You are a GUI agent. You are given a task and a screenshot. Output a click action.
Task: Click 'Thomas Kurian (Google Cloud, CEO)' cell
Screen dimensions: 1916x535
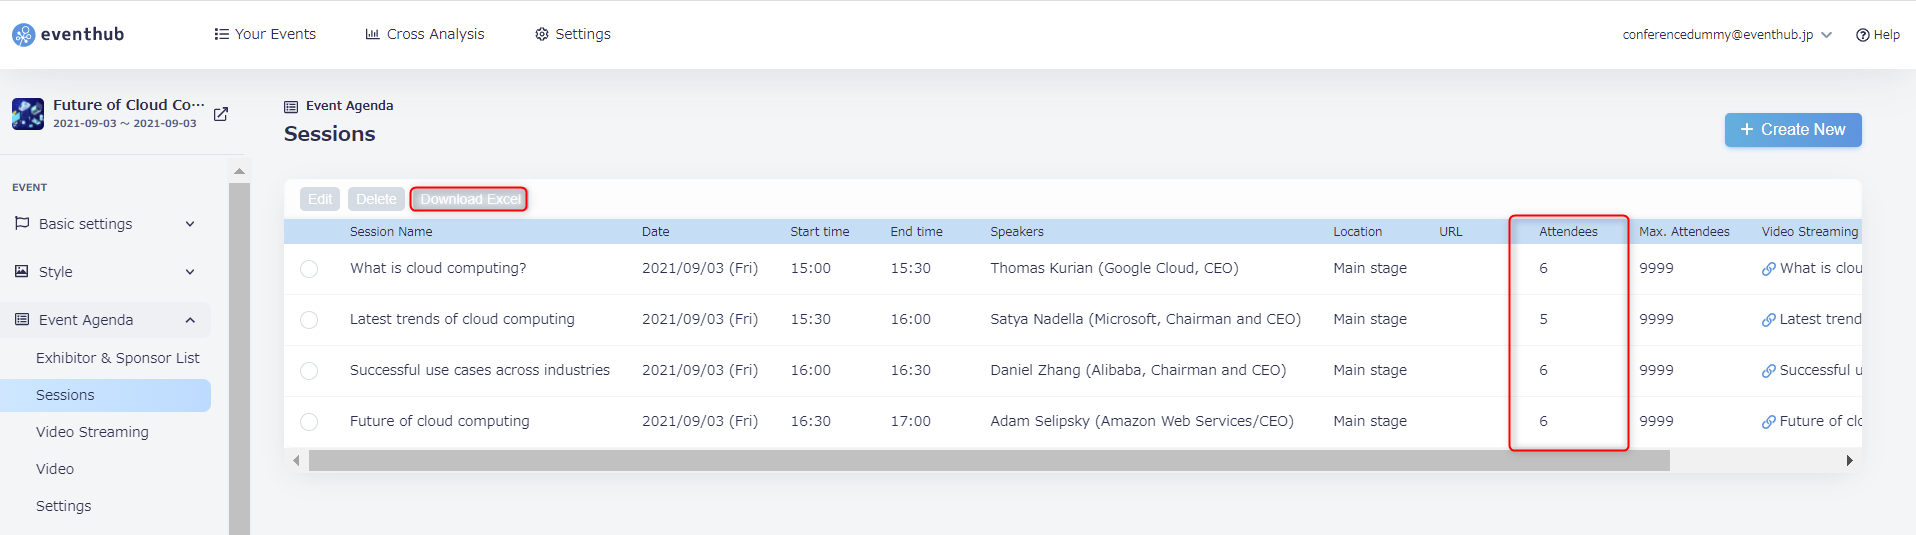1114,268
